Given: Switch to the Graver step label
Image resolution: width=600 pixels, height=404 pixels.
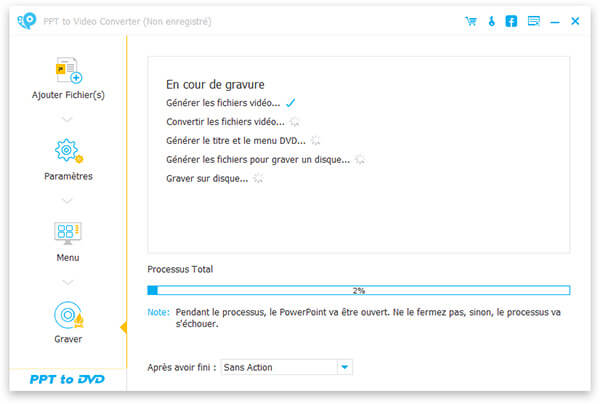Looking at the screenshot, I should click(68, 339).
